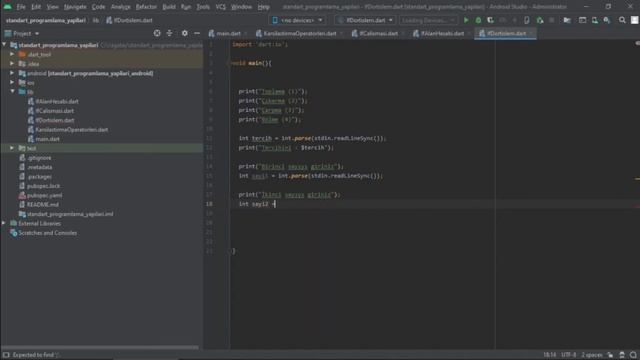Collapse the lib folder

tap(12, 91)
